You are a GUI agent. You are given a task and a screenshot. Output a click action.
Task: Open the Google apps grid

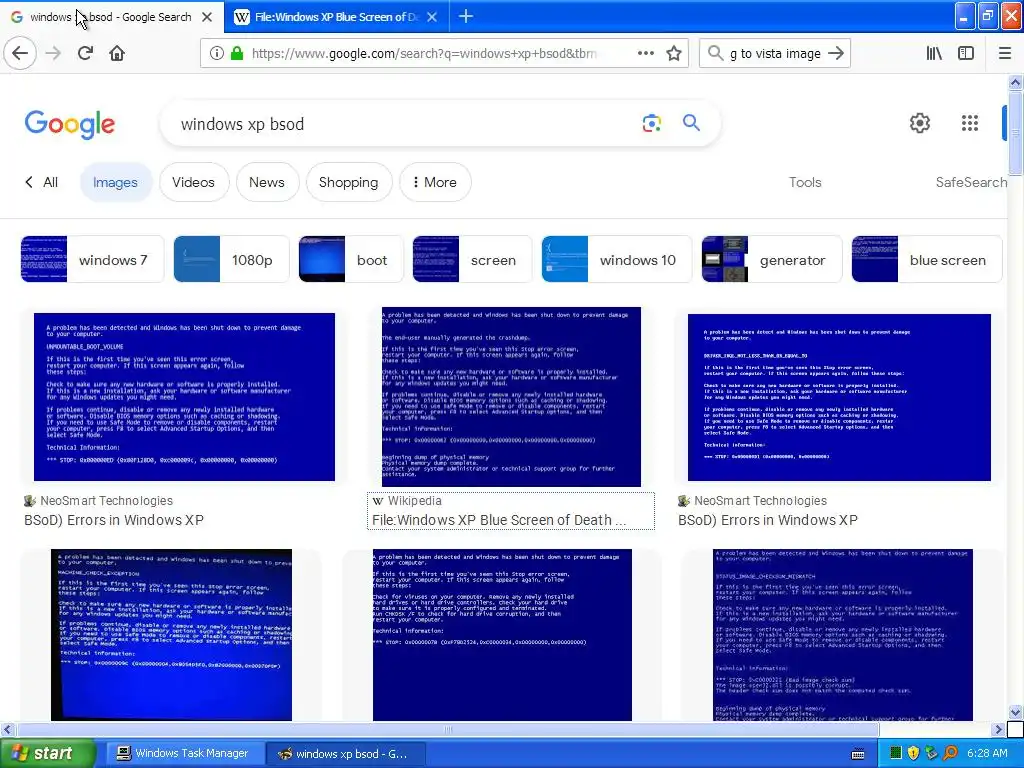970,123
